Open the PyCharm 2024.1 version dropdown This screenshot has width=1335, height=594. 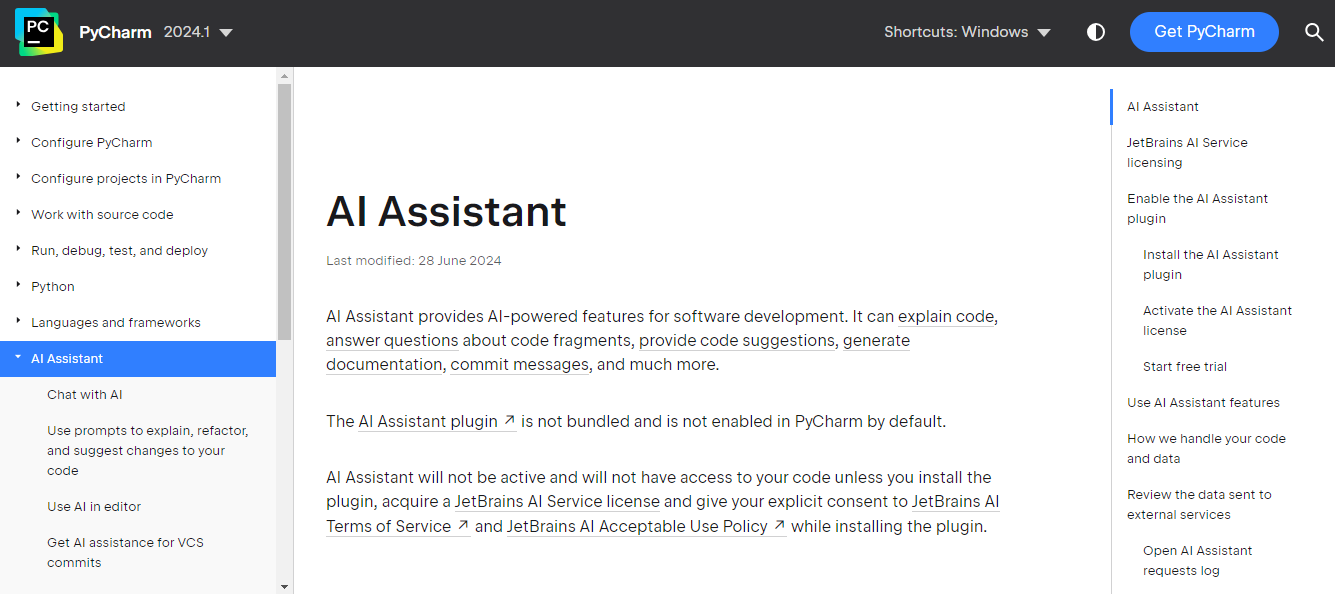(198, 32)
